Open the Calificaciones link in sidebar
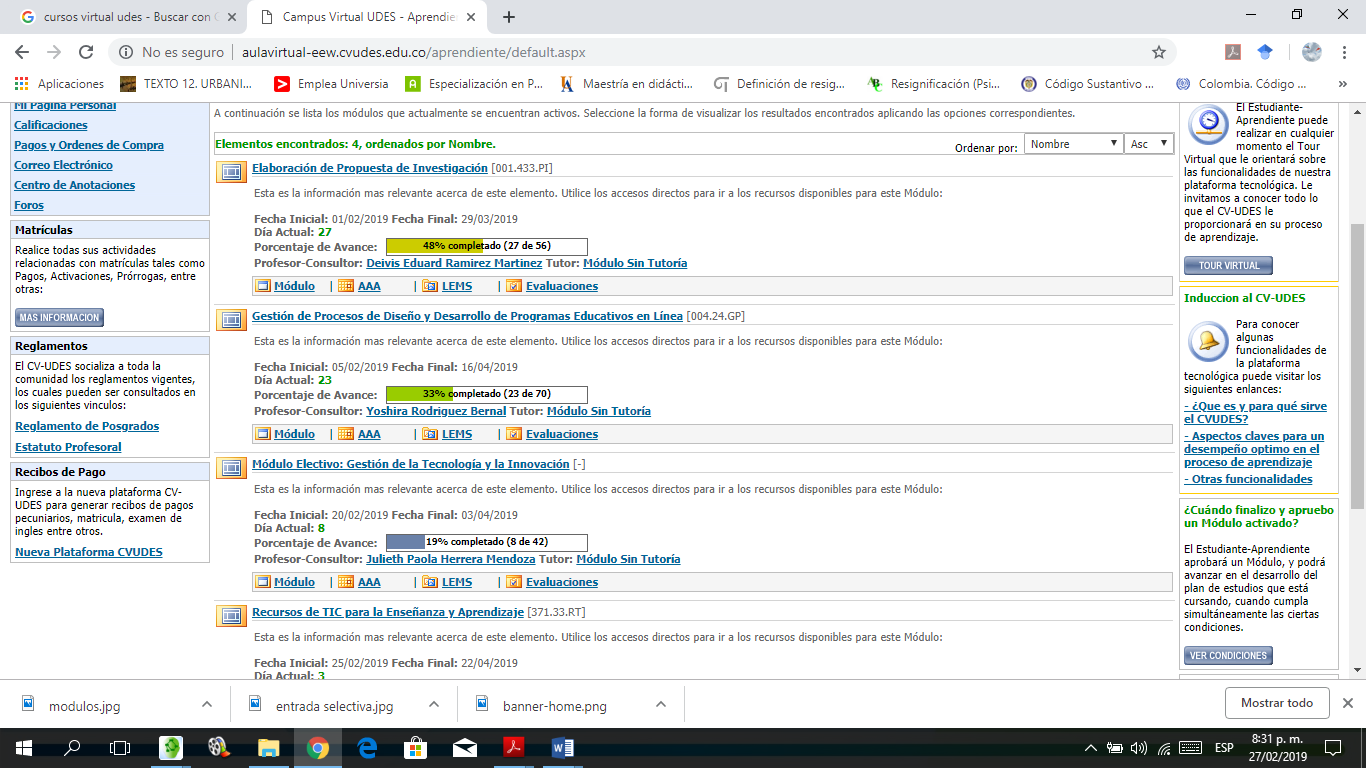 click(x=51, y=125)
